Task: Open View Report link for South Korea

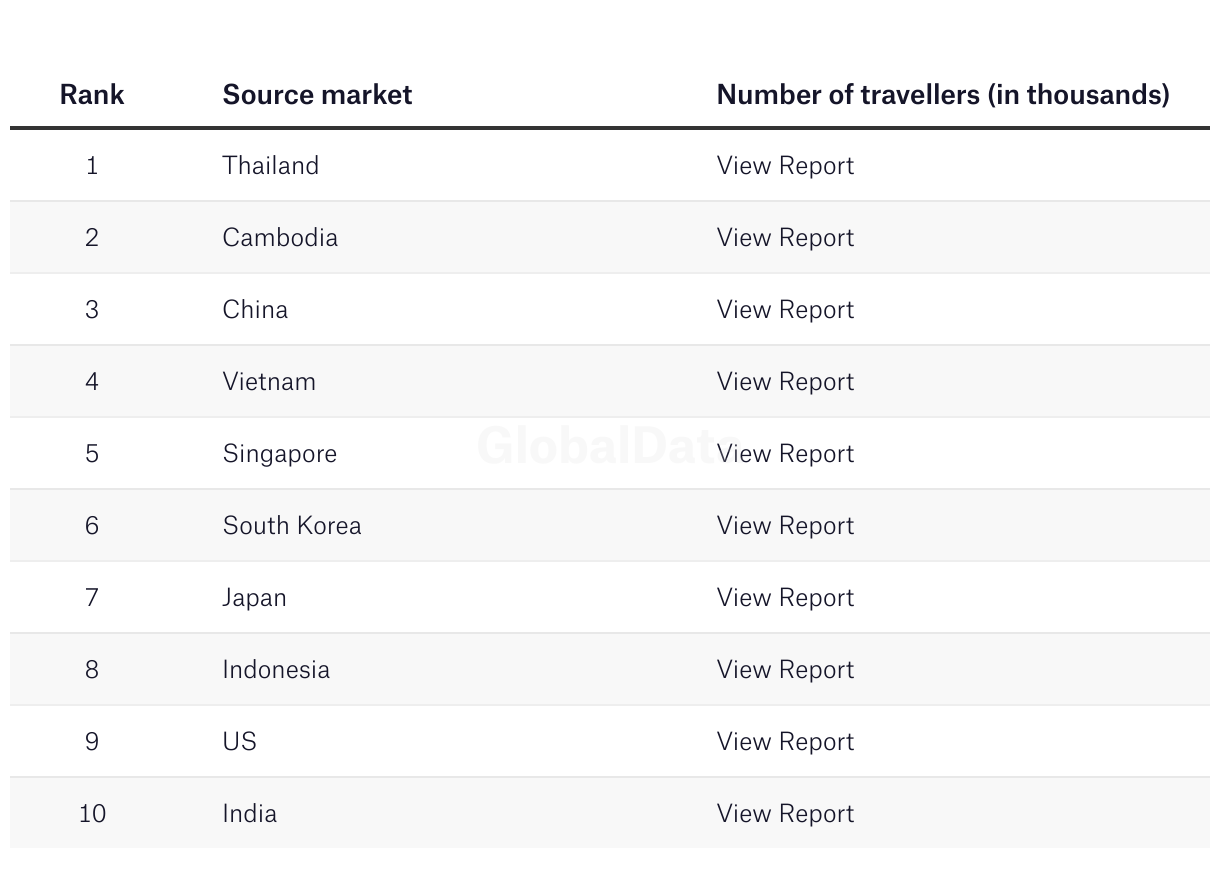Action: 785,525
